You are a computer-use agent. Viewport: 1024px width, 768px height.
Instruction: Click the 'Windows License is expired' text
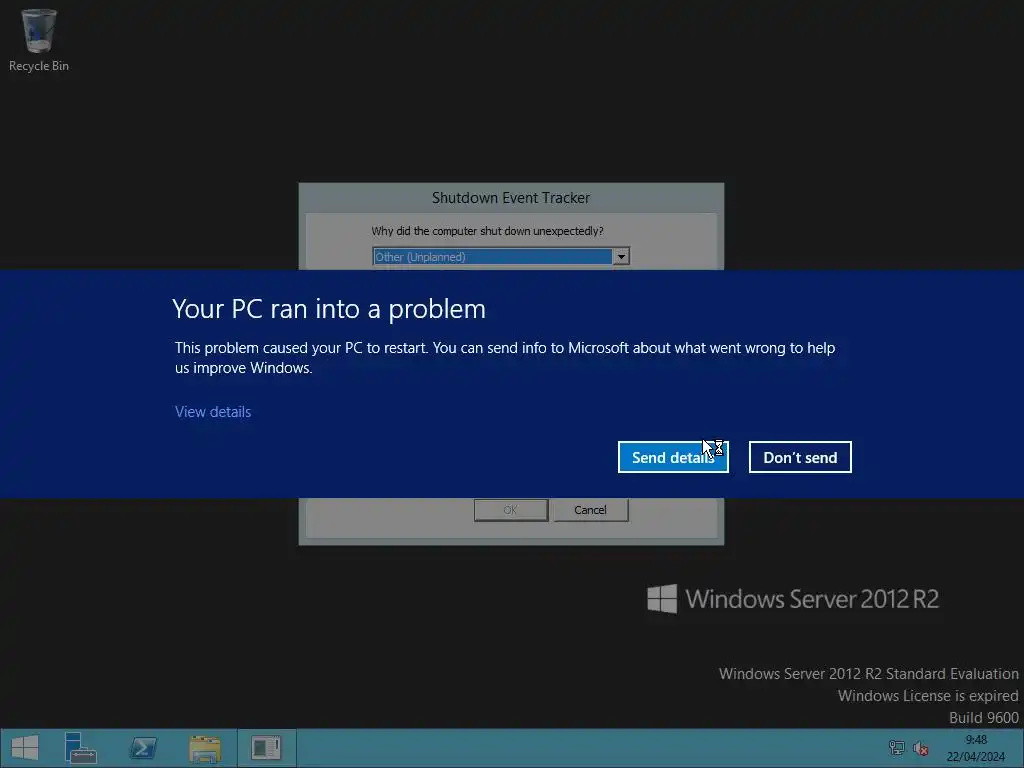tap(928, 696)
